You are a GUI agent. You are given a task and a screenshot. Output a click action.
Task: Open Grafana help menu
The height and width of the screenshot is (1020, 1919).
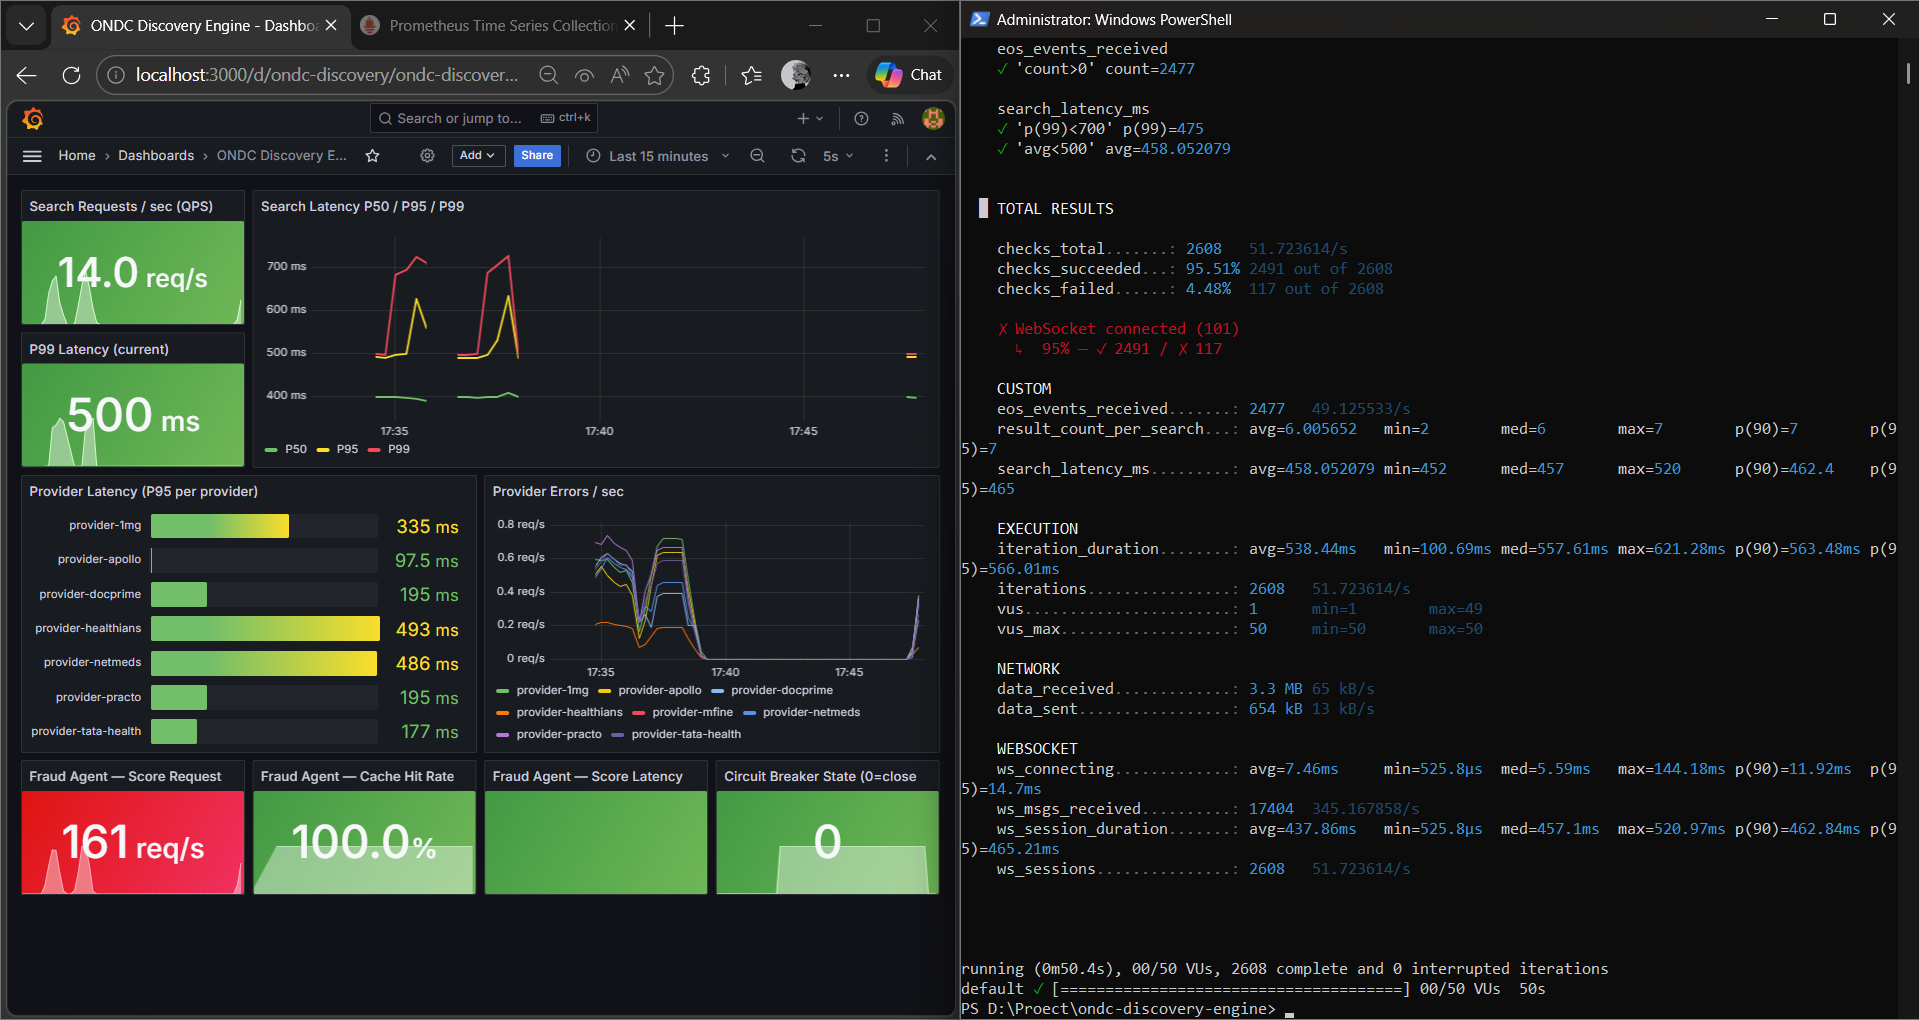[861, 119]
